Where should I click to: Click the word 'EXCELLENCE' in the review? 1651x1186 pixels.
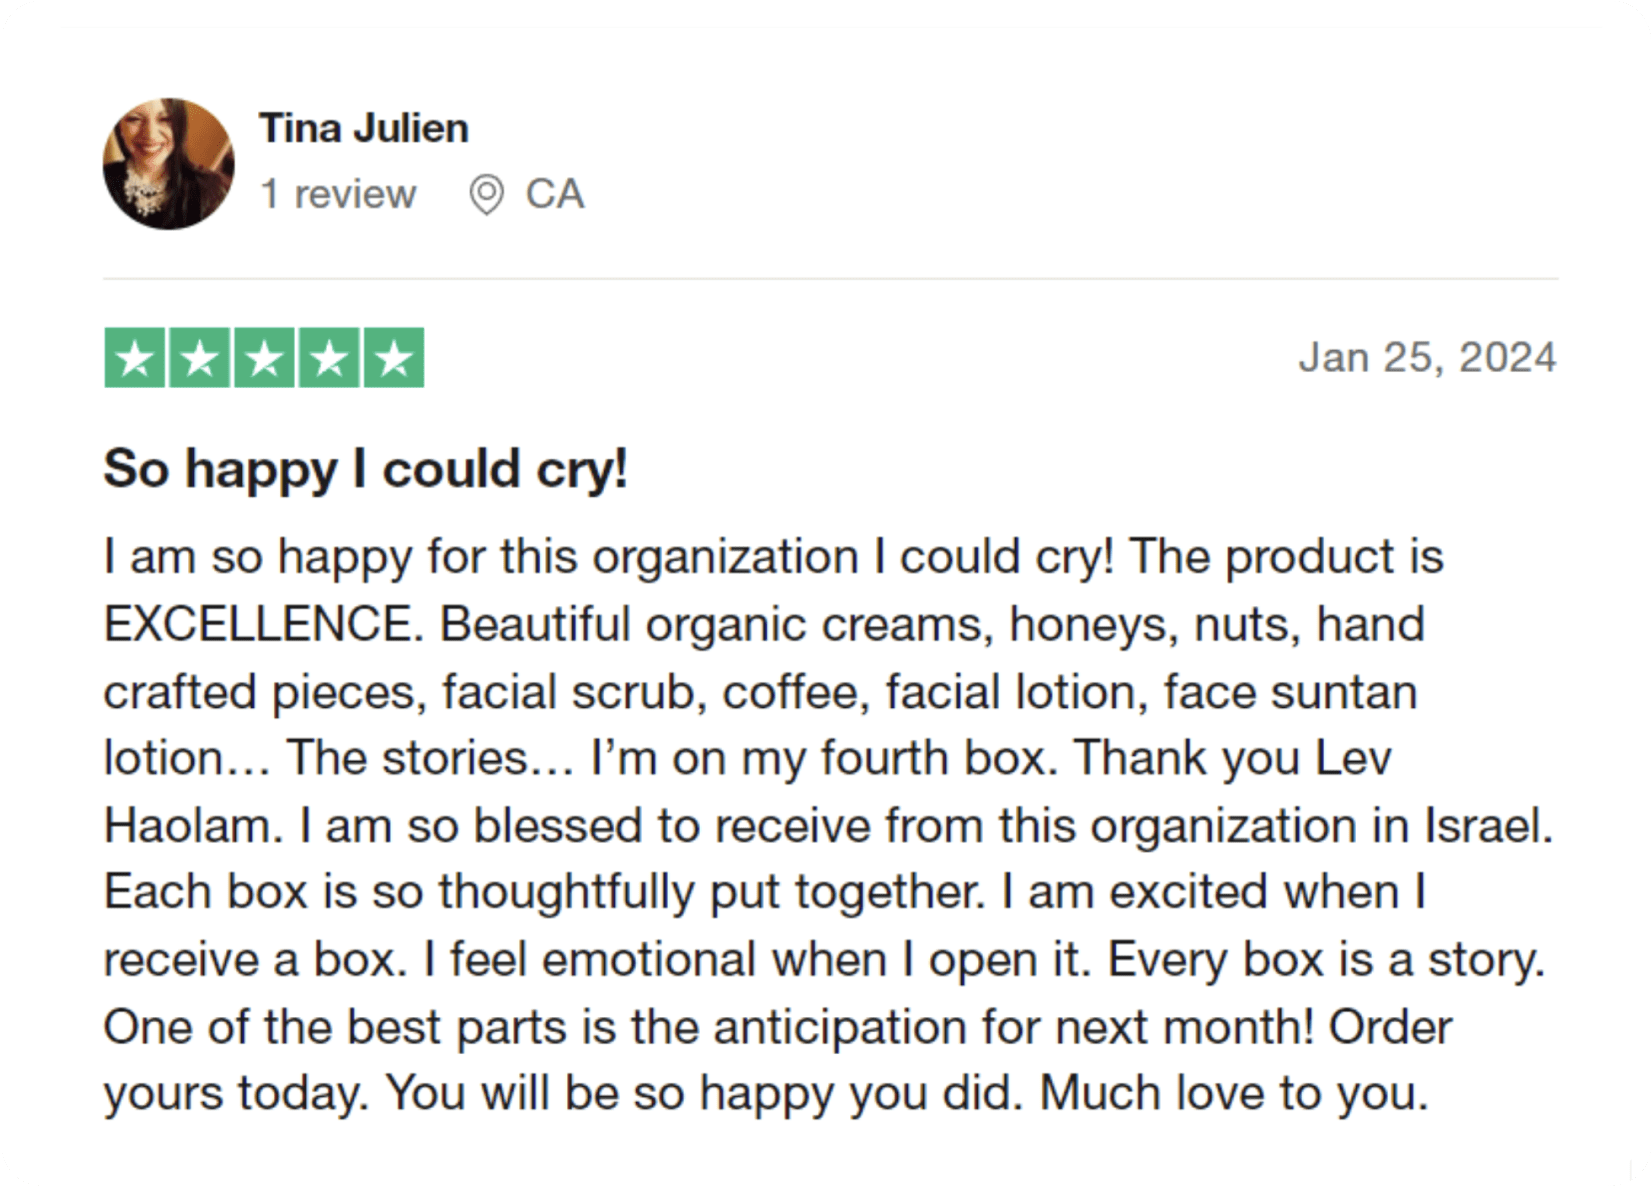pyautogui.click(x=258, y=625)
